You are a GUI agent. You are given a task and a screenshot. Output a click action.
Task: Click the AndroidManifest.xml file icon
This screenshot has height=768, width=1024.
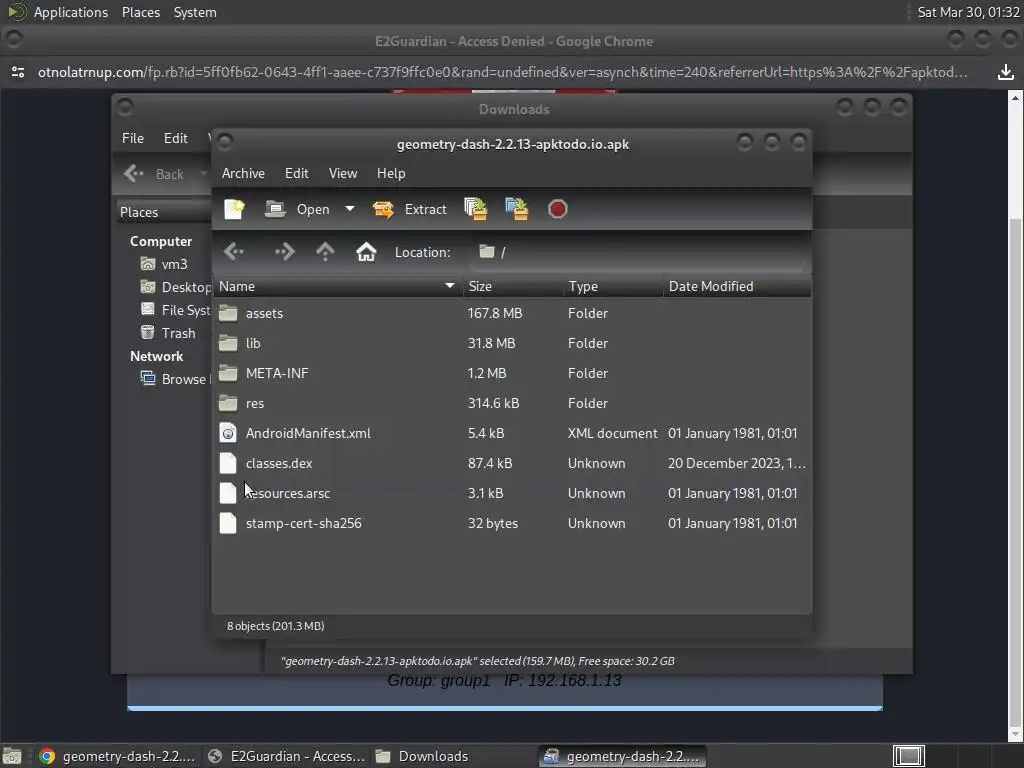[228, 433]
